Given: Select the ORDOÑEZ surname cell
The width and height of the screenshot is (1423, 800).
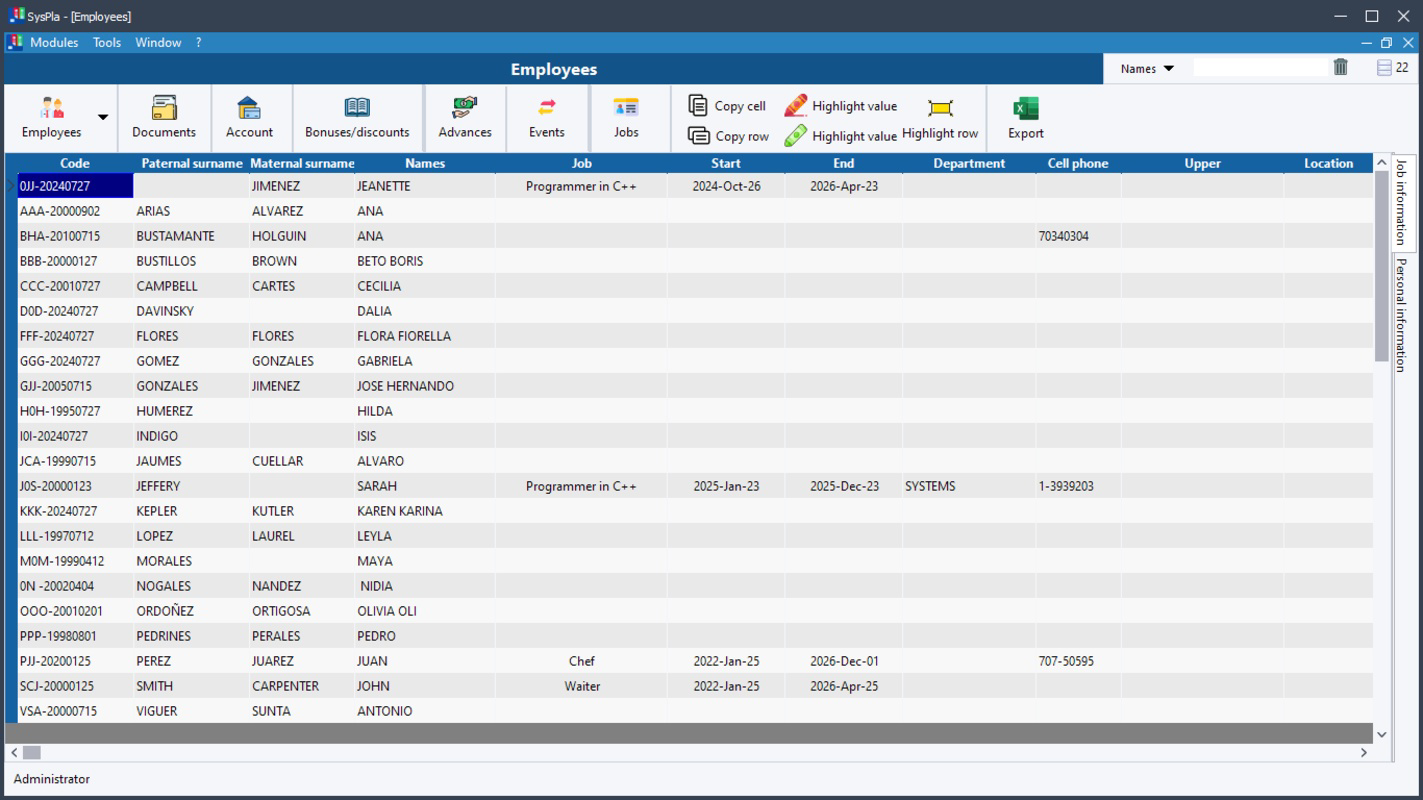Looking at the screenshot, I should tap(191, 611).
